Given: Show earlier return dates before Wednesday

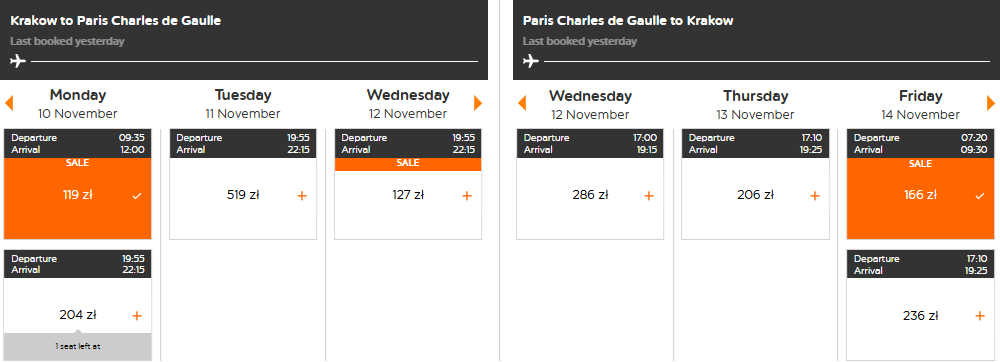Looking at the screenshot, I should point(522,103).
